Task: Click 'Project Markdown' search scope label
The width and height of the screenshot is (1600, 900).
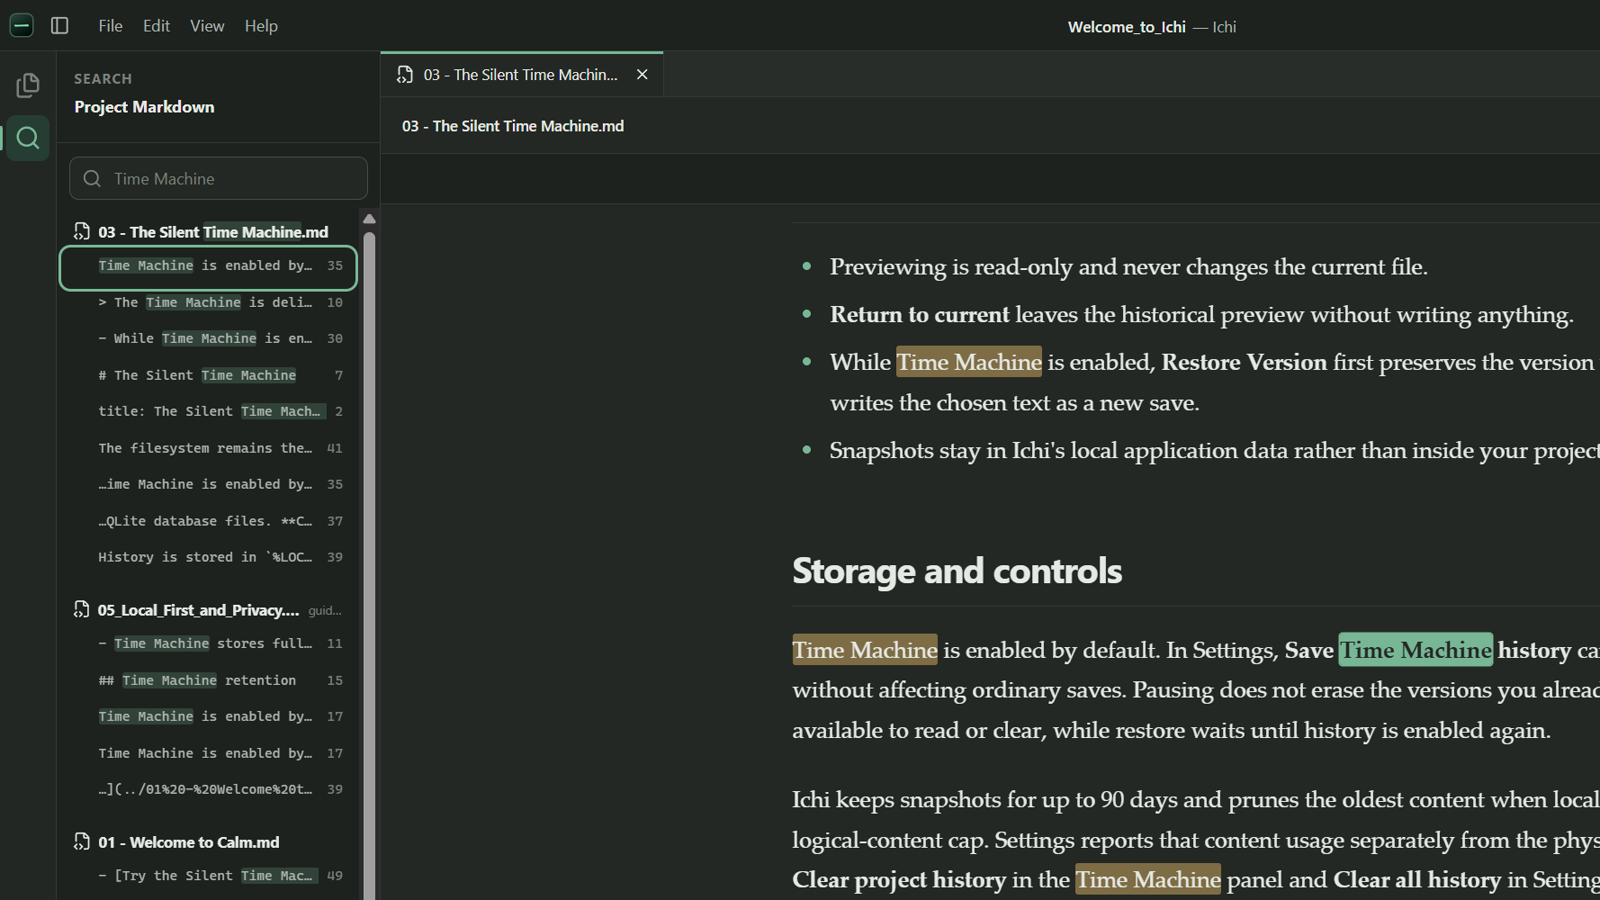Action: pos(144,107)
